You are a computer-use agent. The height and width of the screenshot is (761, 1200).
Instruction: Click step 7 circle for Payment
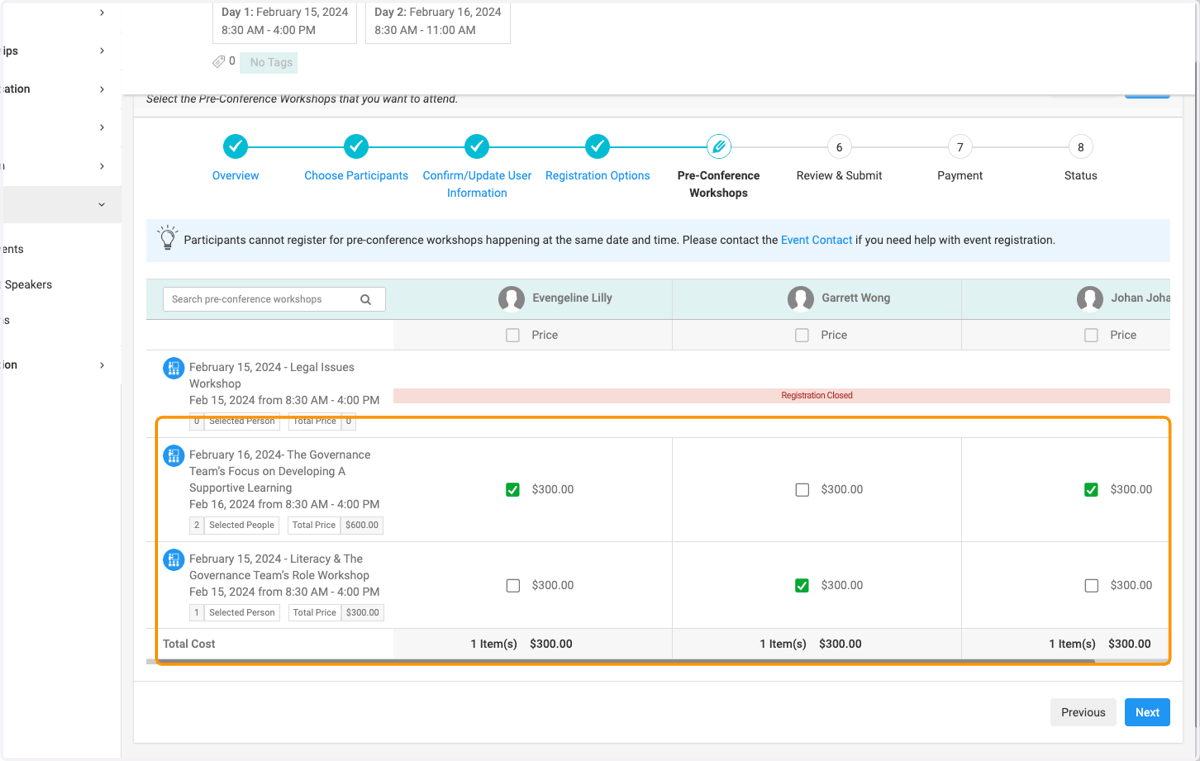(x=960, y=147)
